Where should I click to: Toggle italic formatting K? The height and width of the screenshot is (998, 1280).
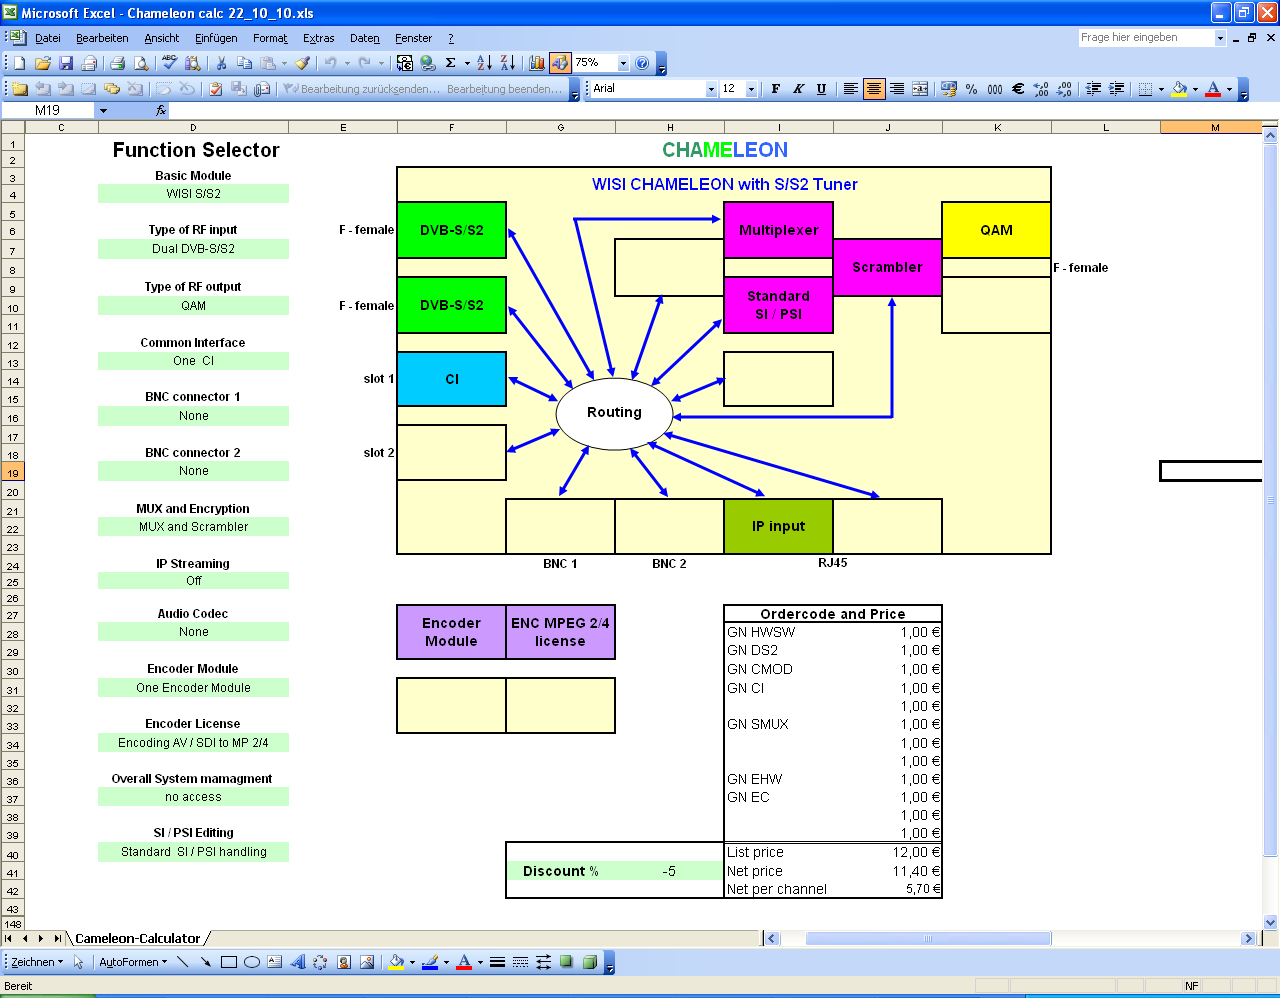(x=798, y=89)
